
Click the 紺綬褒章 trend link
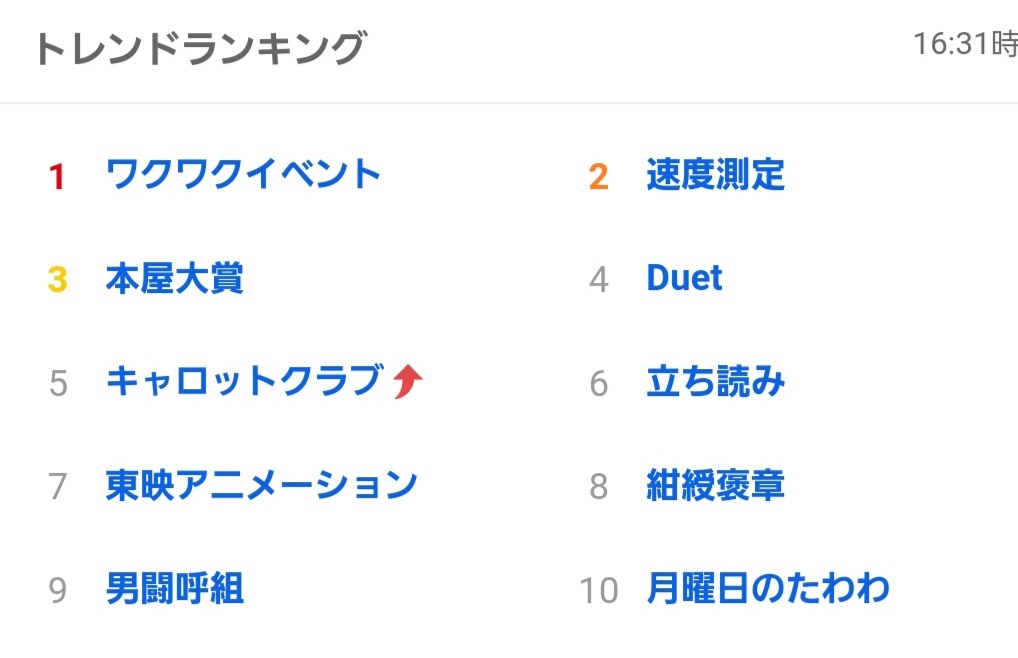click(x=715, y=485)
